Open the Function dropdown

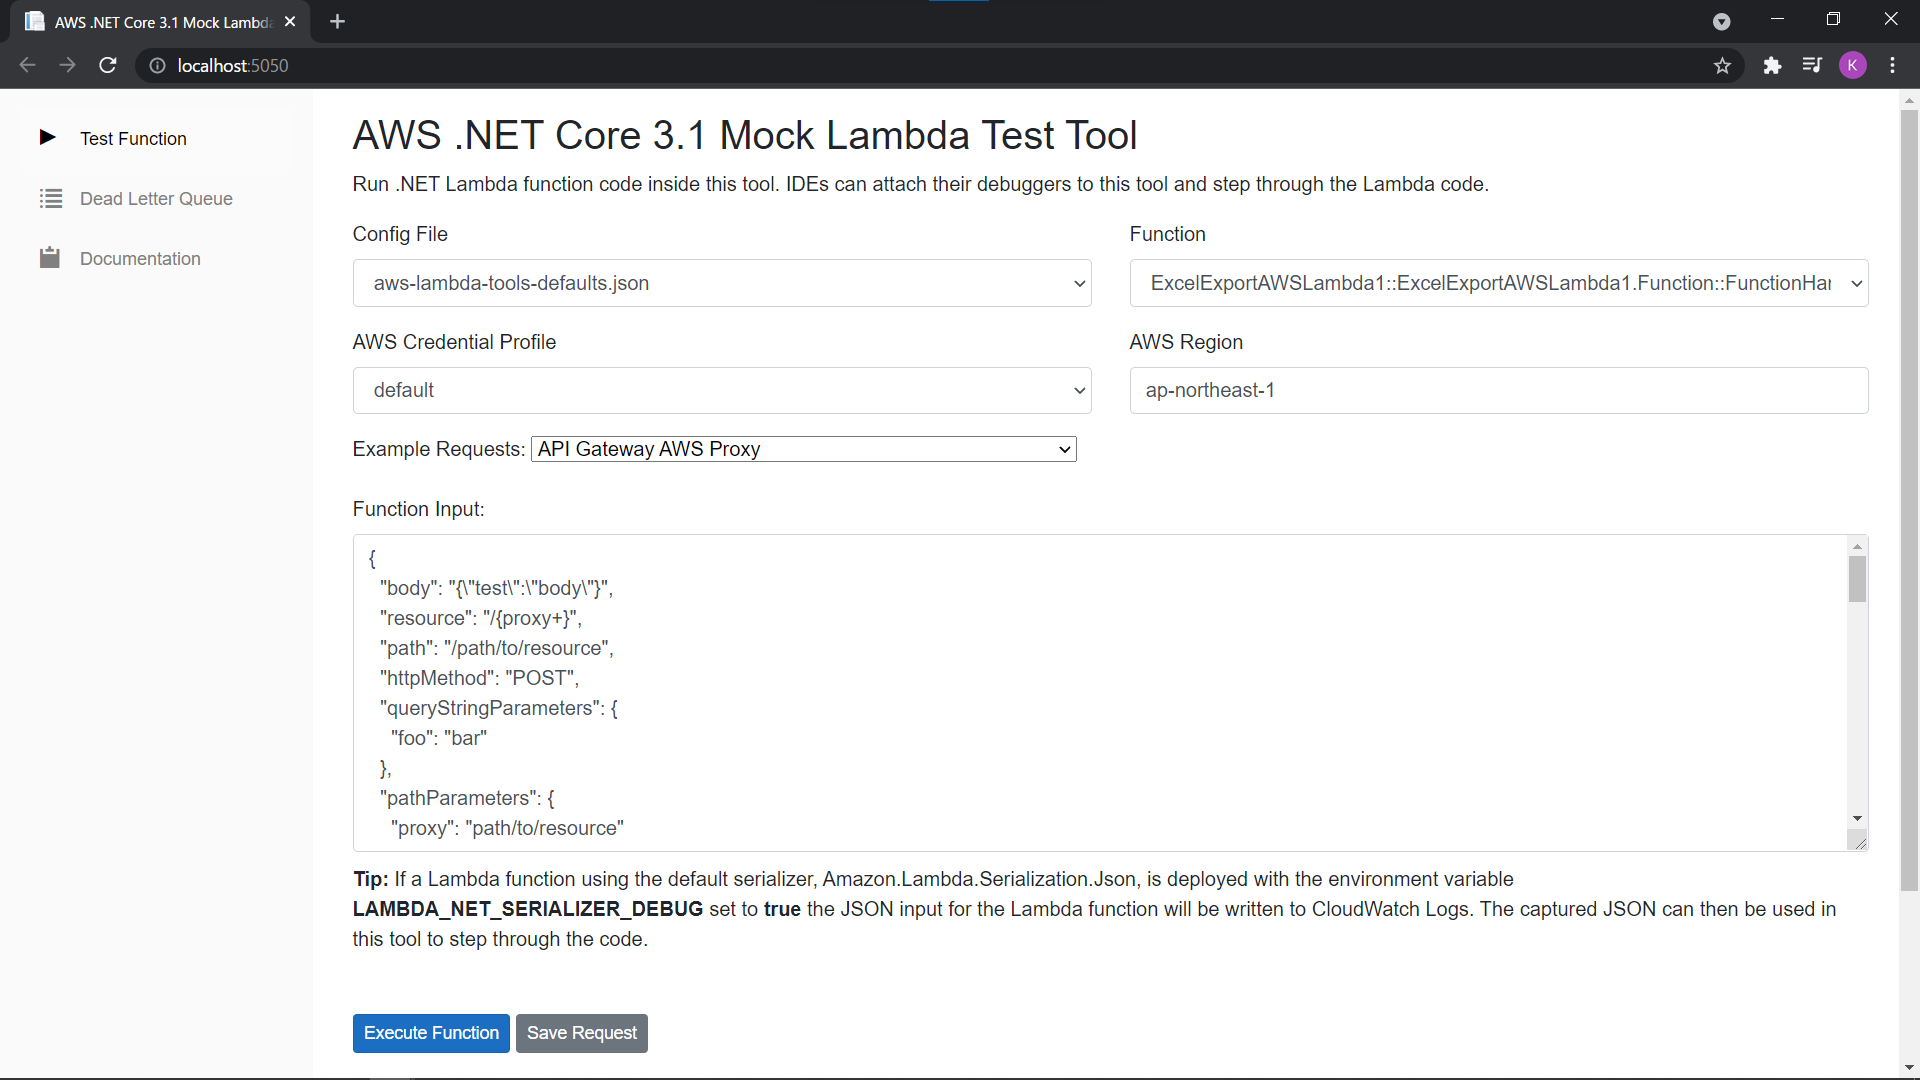(x=1498, y=283)
